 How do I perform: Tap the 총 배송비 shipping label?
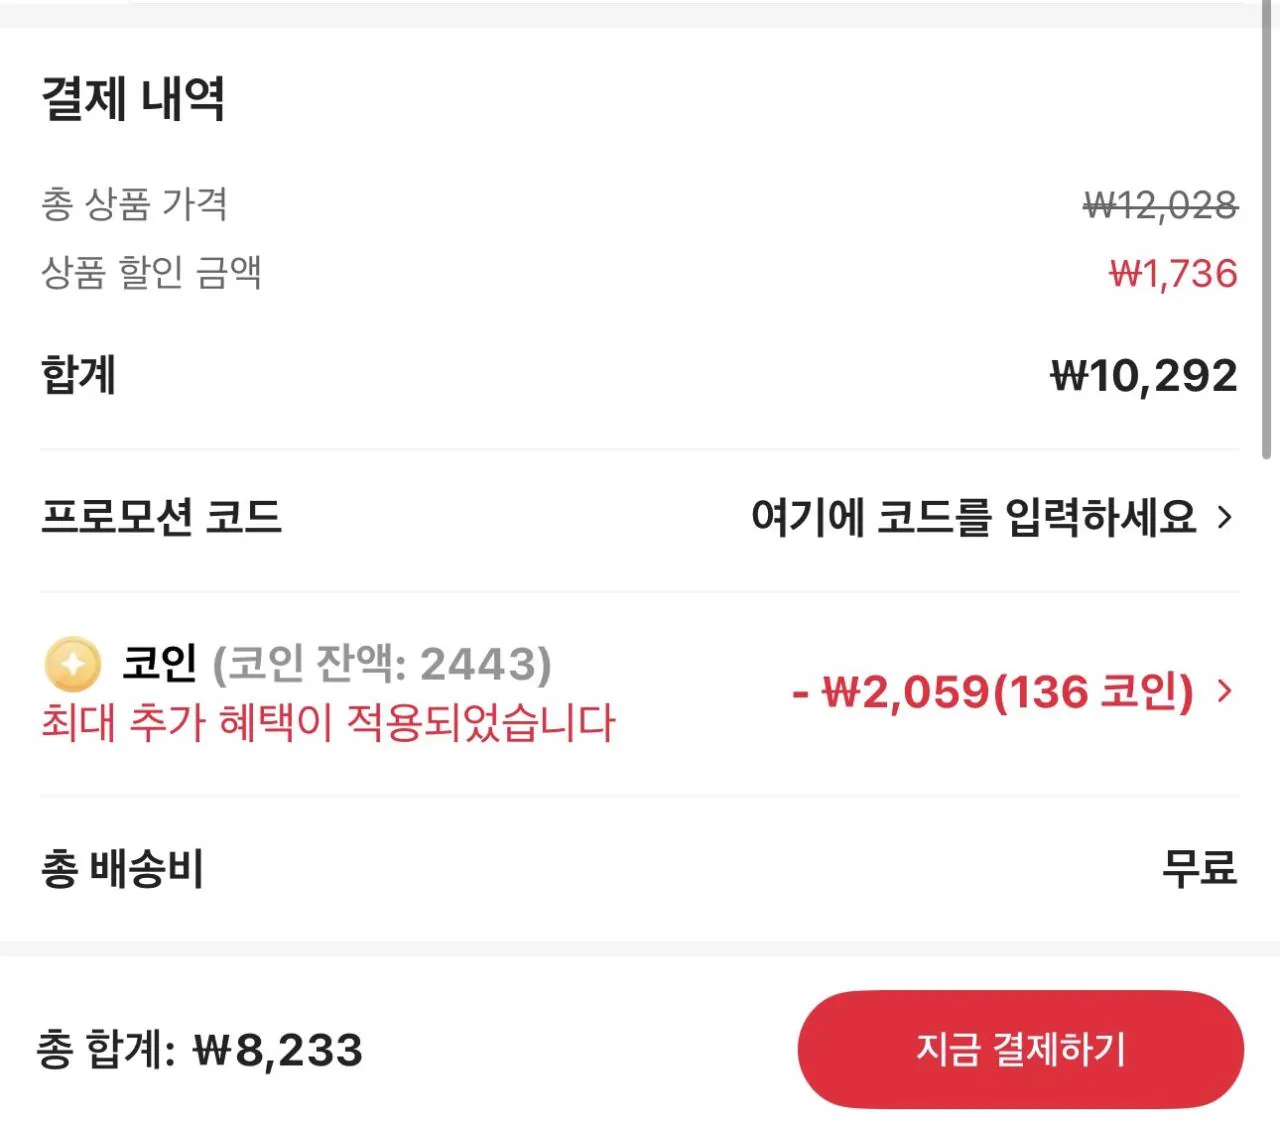coord(122,868)
